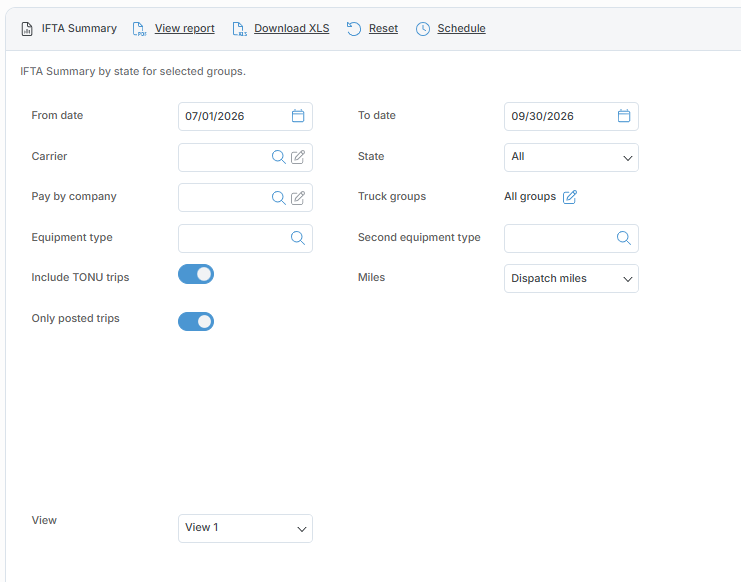This screenshot has height=582, width=741.
Task: Click the Schedule clock icon
Action: [x=423, y=29]
